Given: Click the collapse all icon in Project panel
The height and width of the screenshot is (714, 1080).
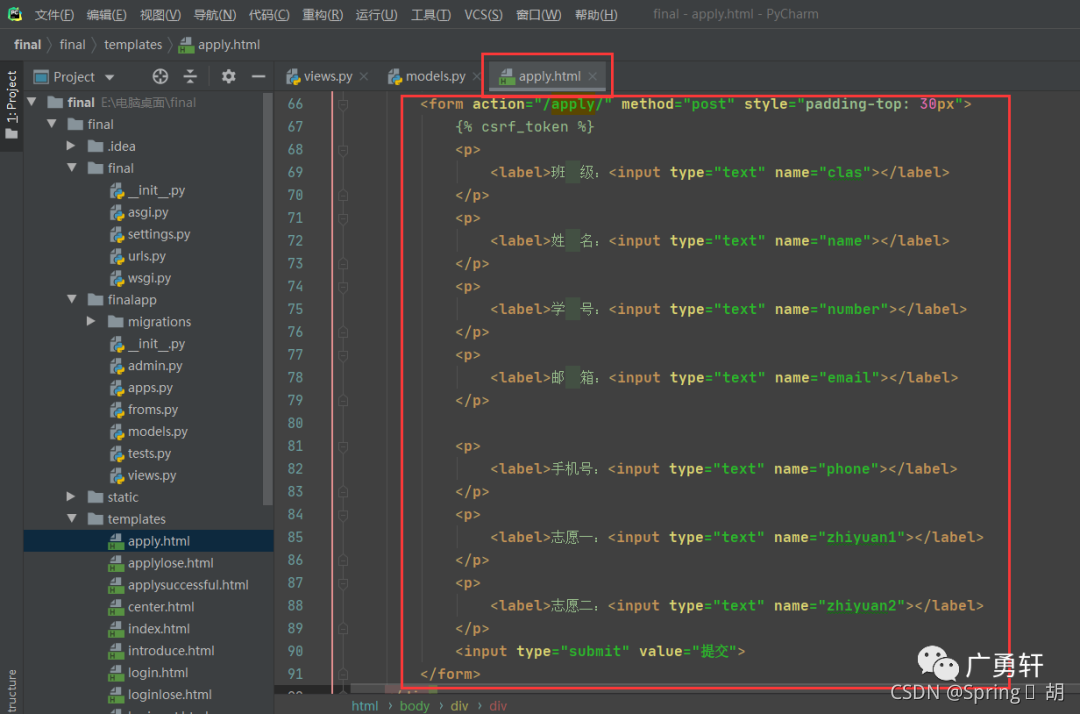Looking at the screenshot, I should click(x=190, y=77).
